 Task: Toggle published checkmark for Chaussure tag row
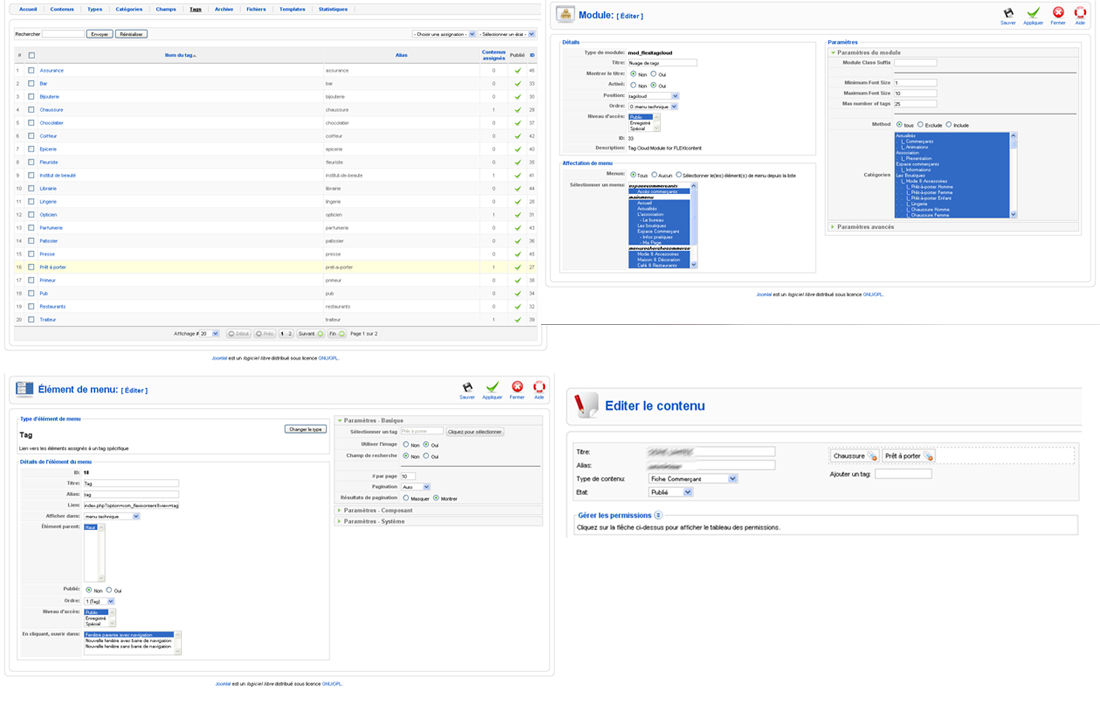coord(518,110)
